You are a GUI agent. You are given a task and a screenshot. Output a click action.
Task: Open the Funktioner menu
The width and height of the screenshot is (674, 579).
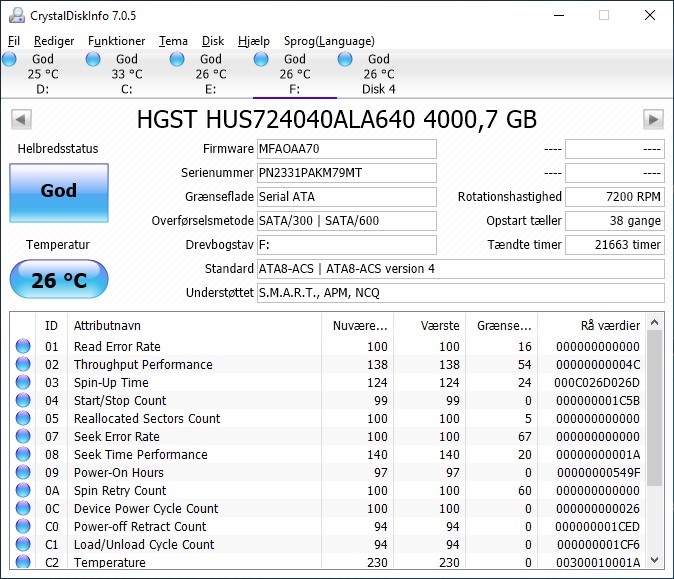(x=116, y=41)
